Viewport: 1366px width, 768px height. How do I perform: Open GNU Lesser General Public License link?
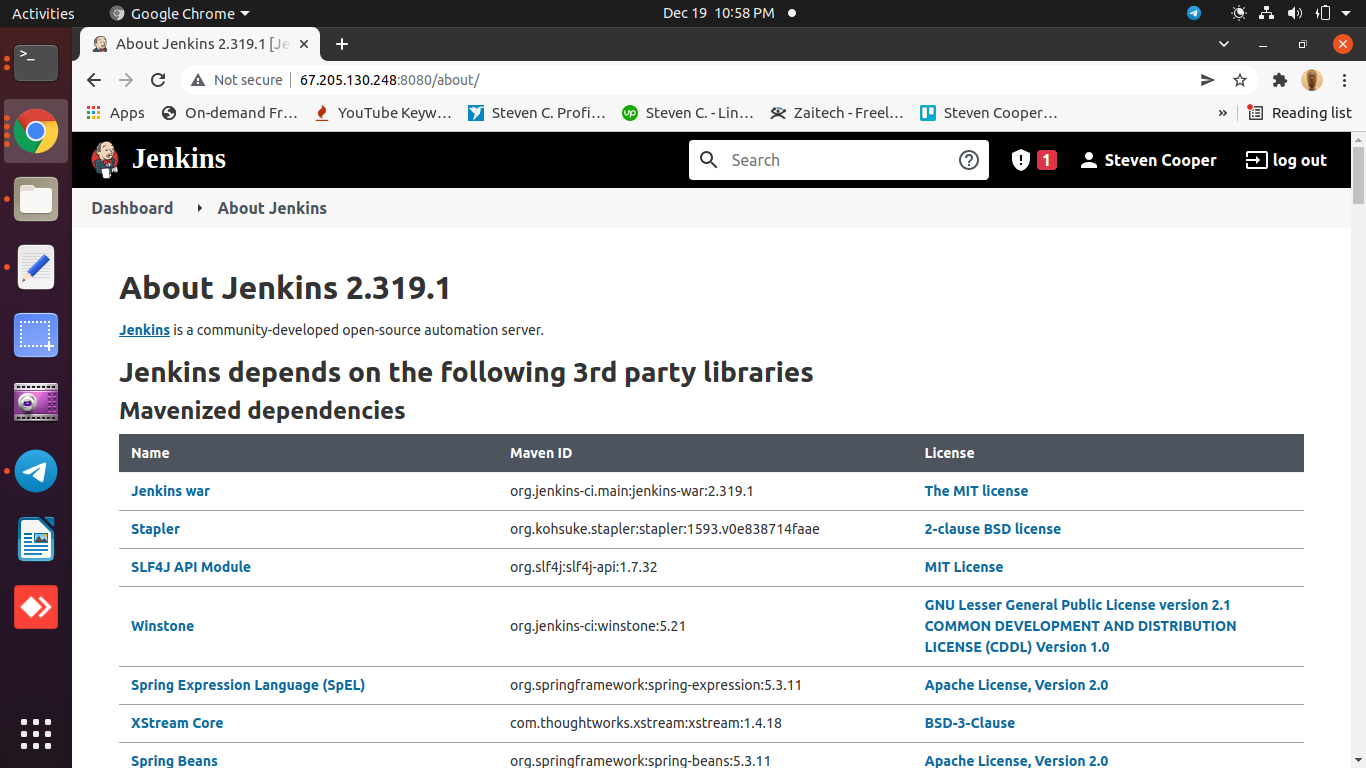[1077, 605]
